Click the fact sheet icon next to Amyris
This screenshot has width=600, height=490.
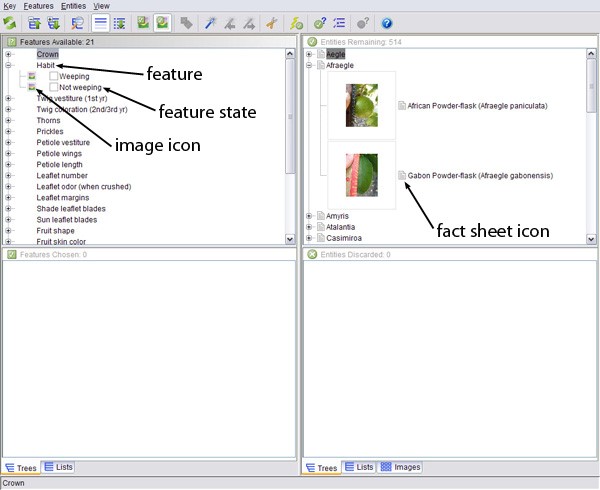tap(321, 215)
